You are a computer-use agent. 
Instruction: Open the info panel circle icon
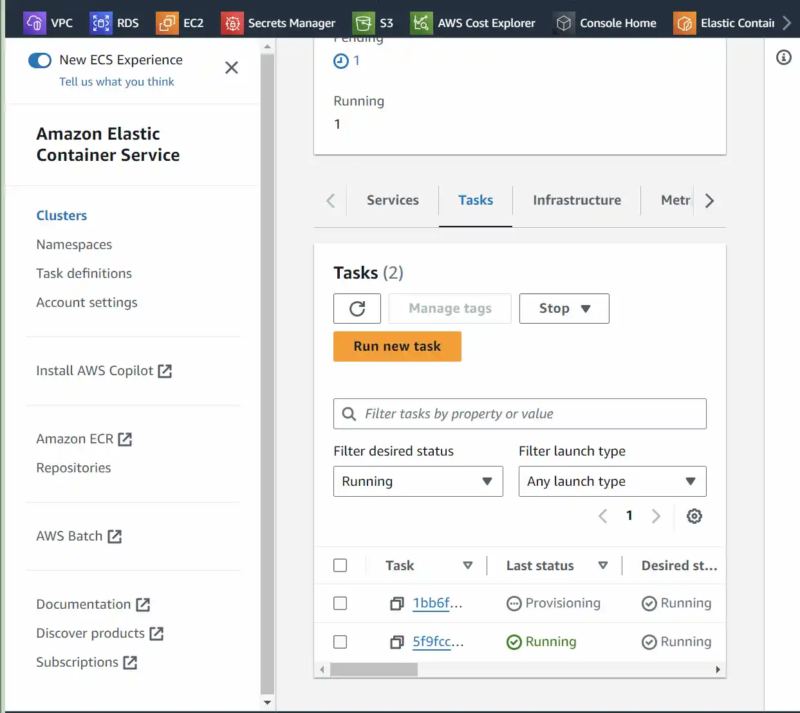tap(784, 57)
